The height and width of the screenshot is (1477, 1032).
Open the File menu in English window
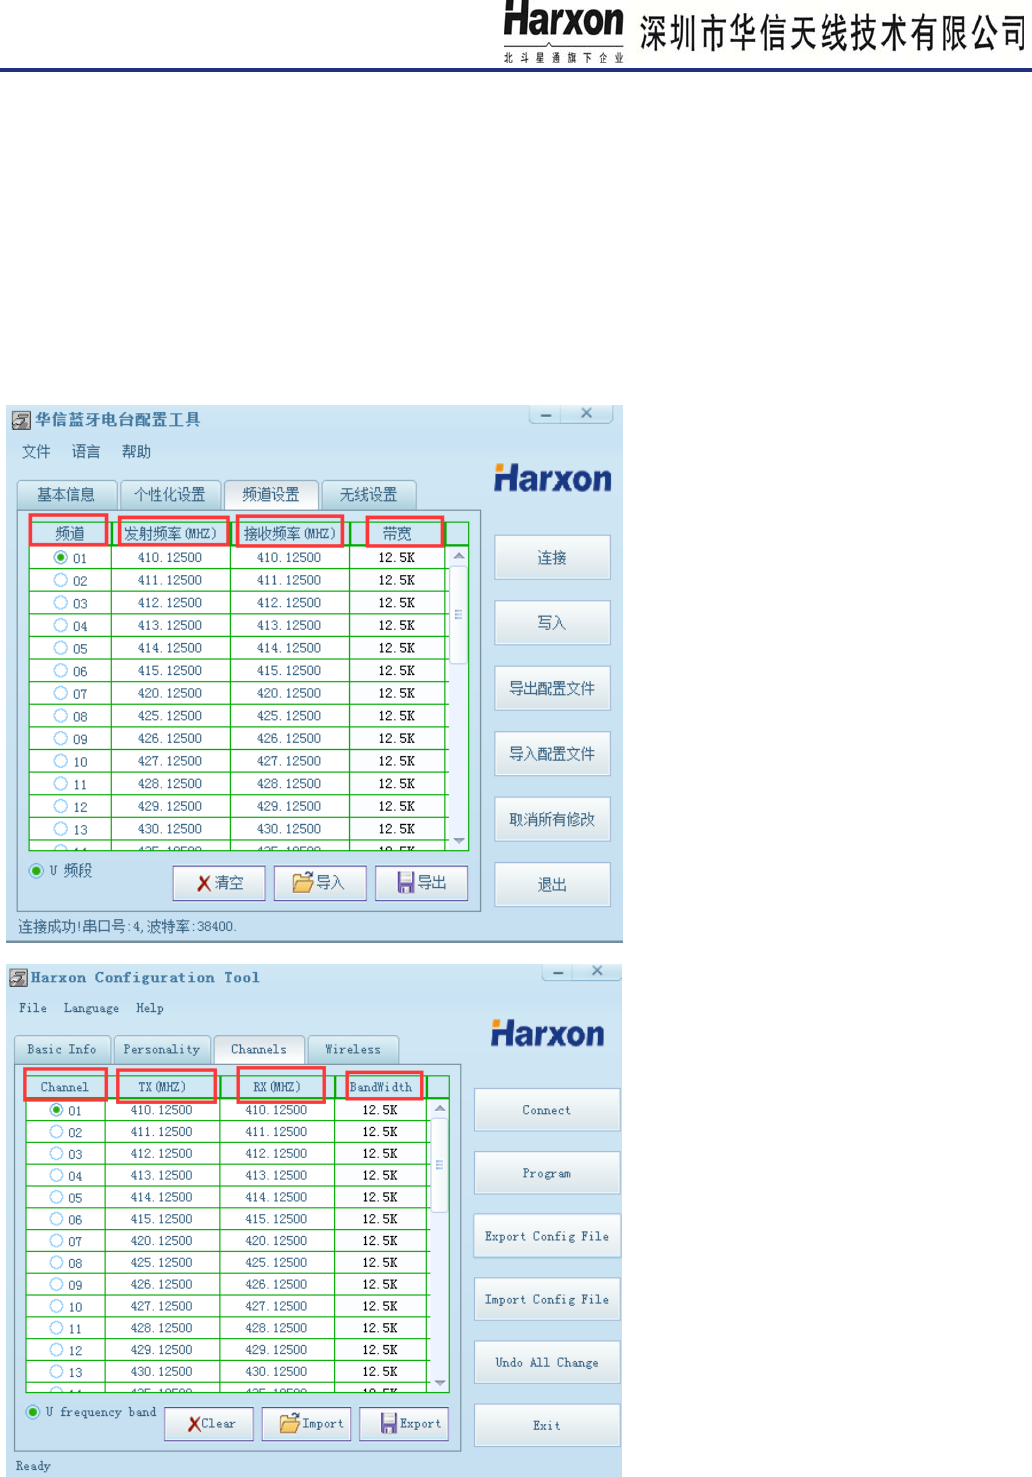(33, 1008)
